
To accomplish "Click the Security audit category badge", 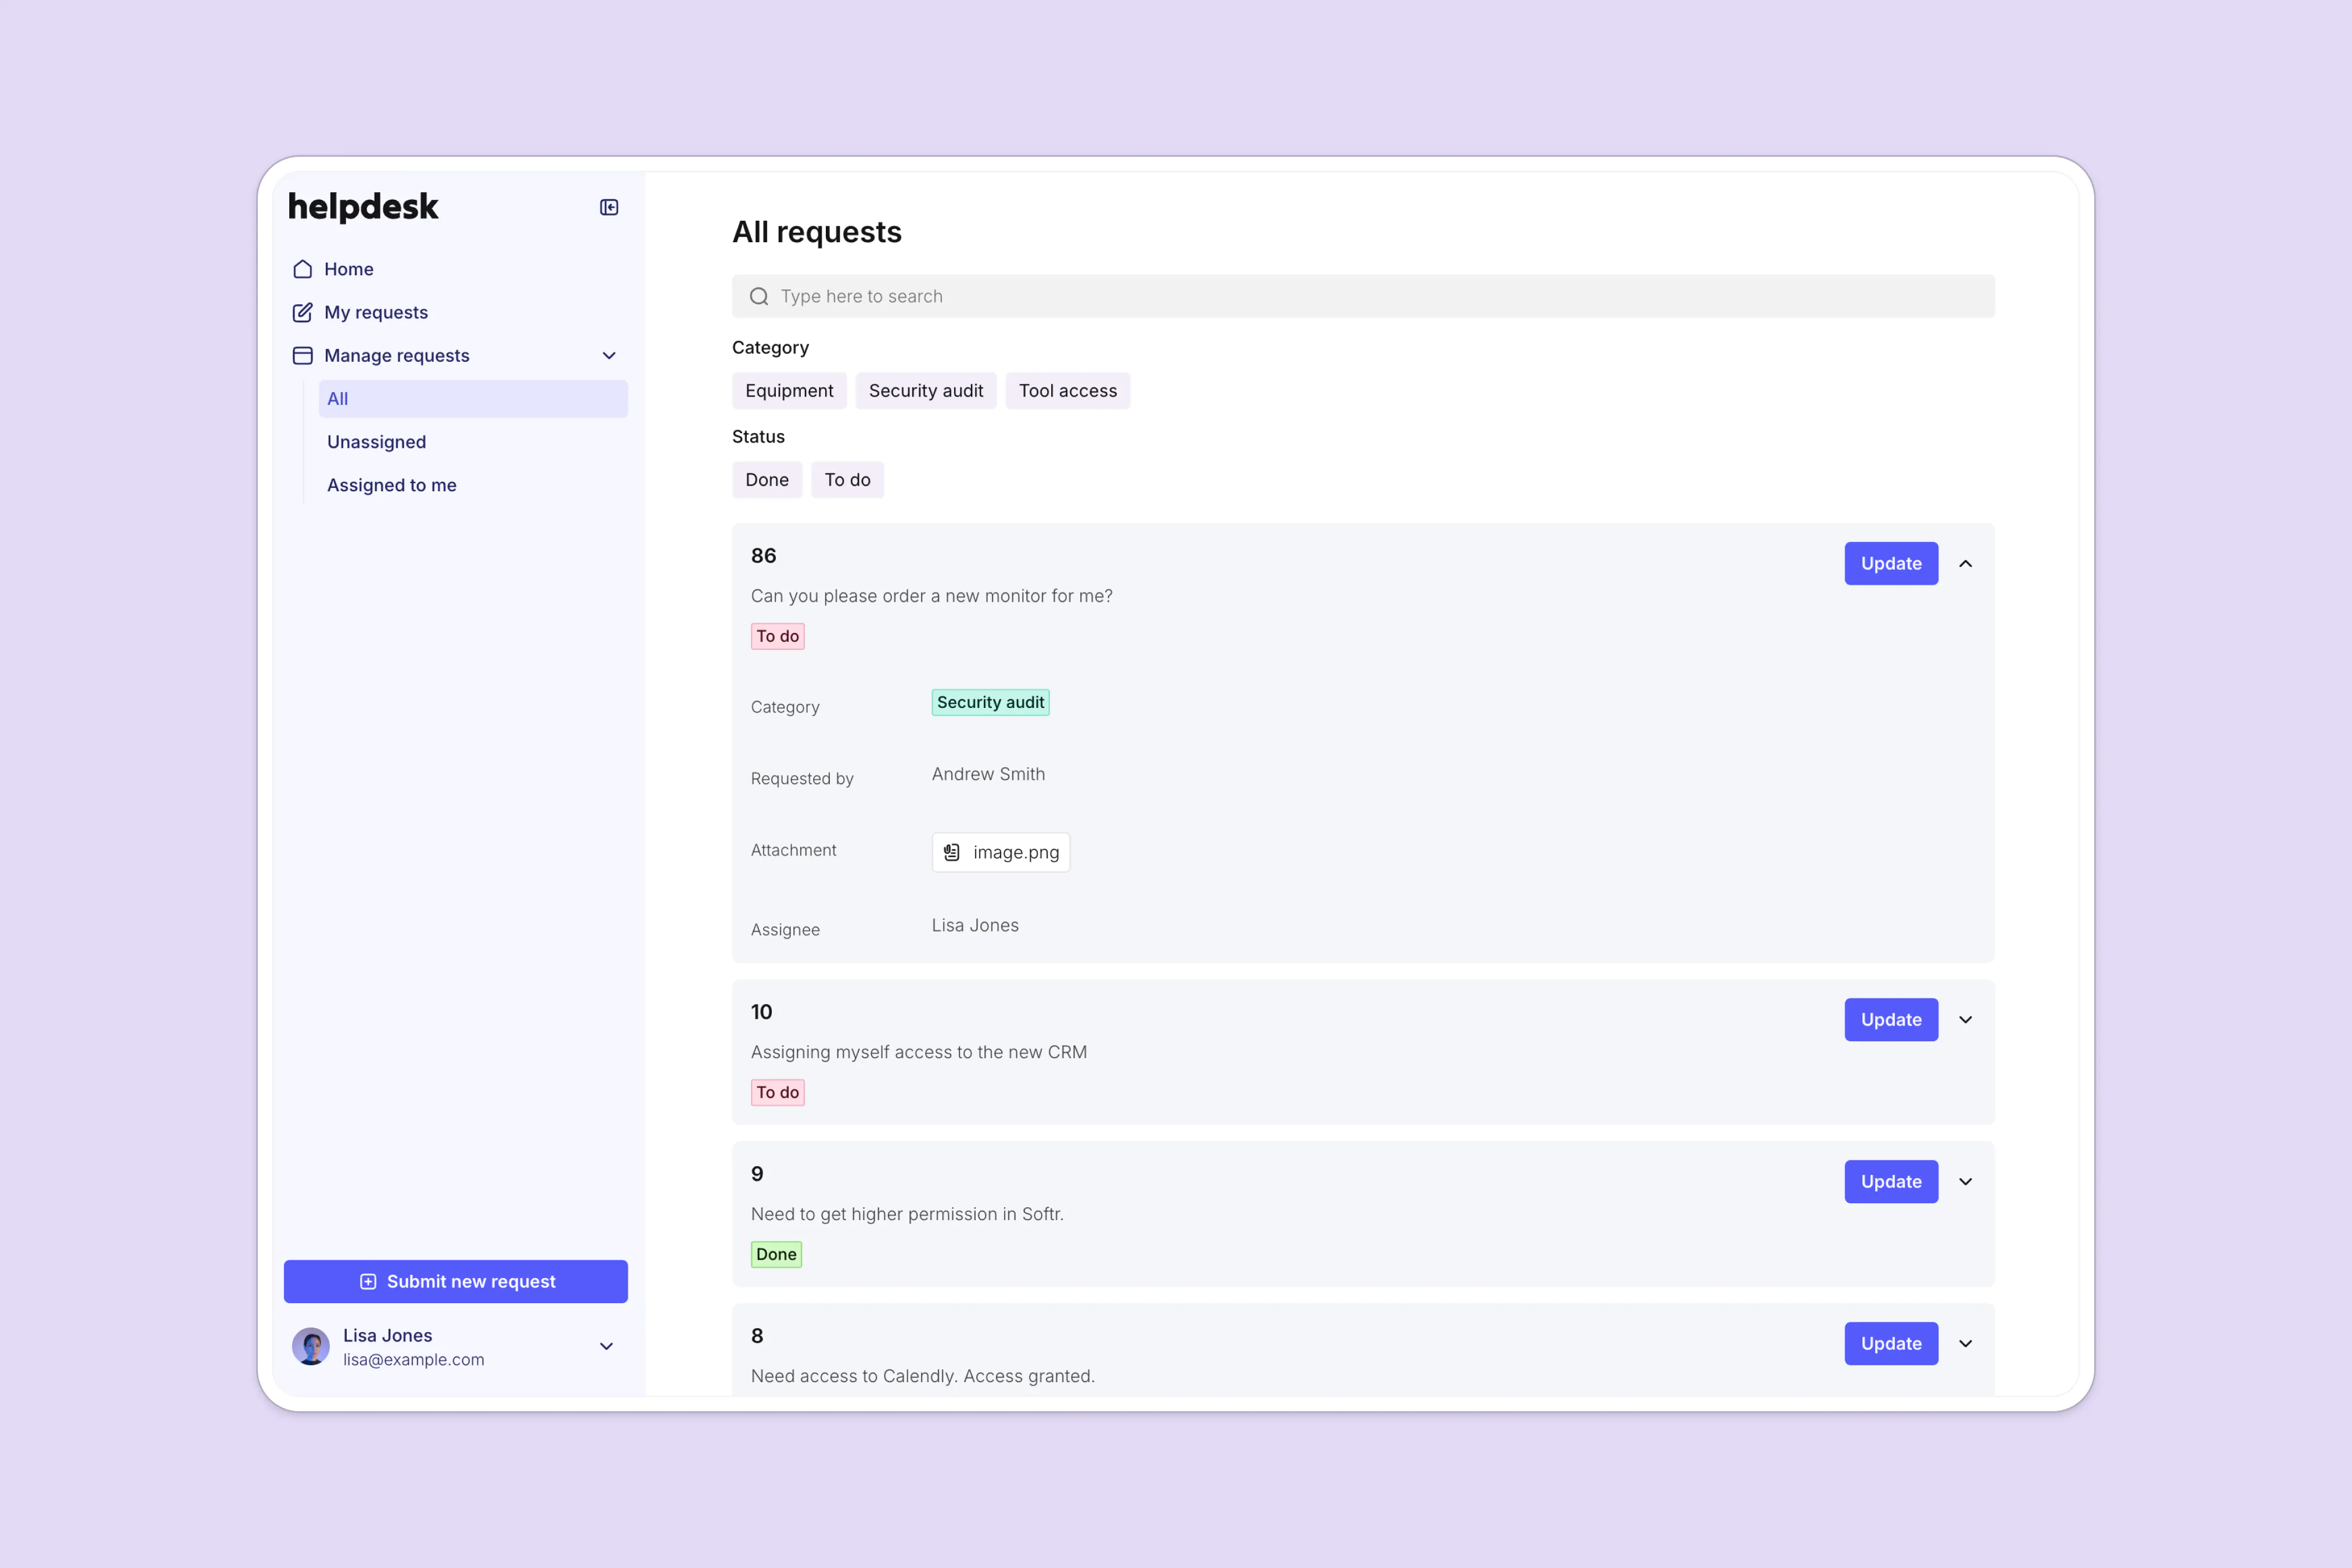I will (x=990, y=702).
